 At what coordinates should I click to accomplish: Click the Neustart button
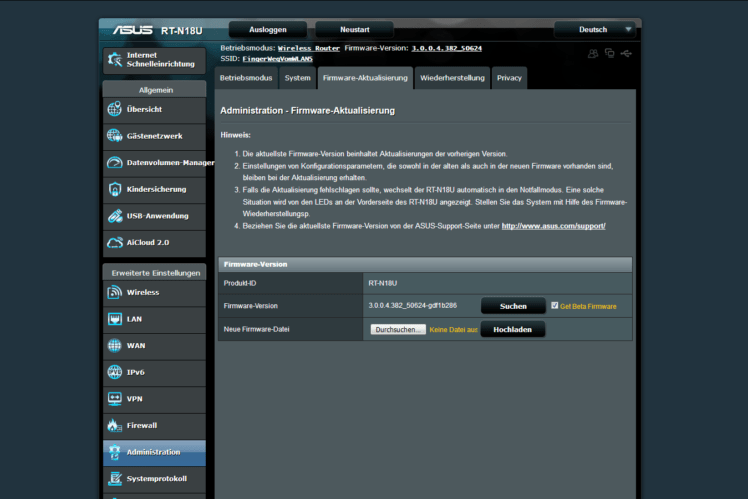pos(355,30)
